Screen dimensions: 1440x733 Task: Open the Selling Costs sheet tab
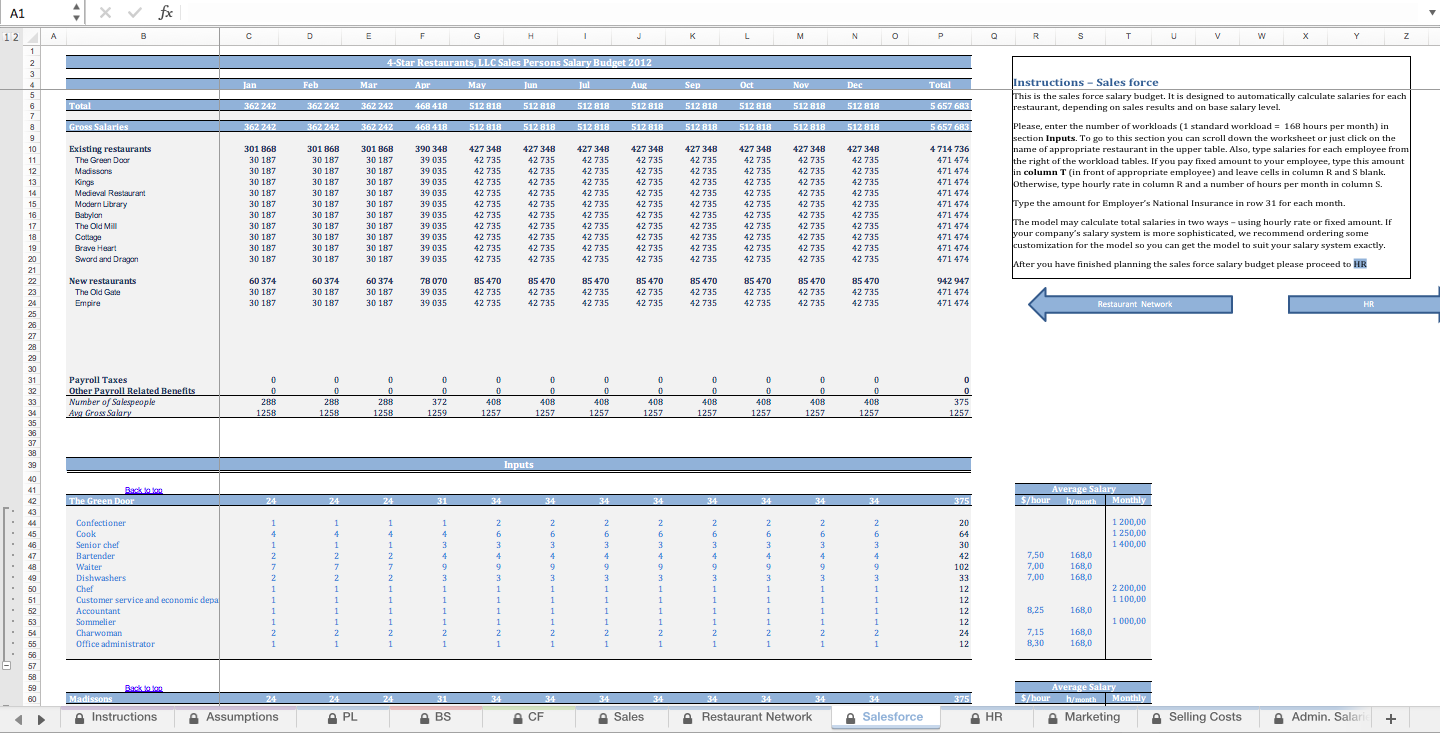click(x=1197, y=717)
